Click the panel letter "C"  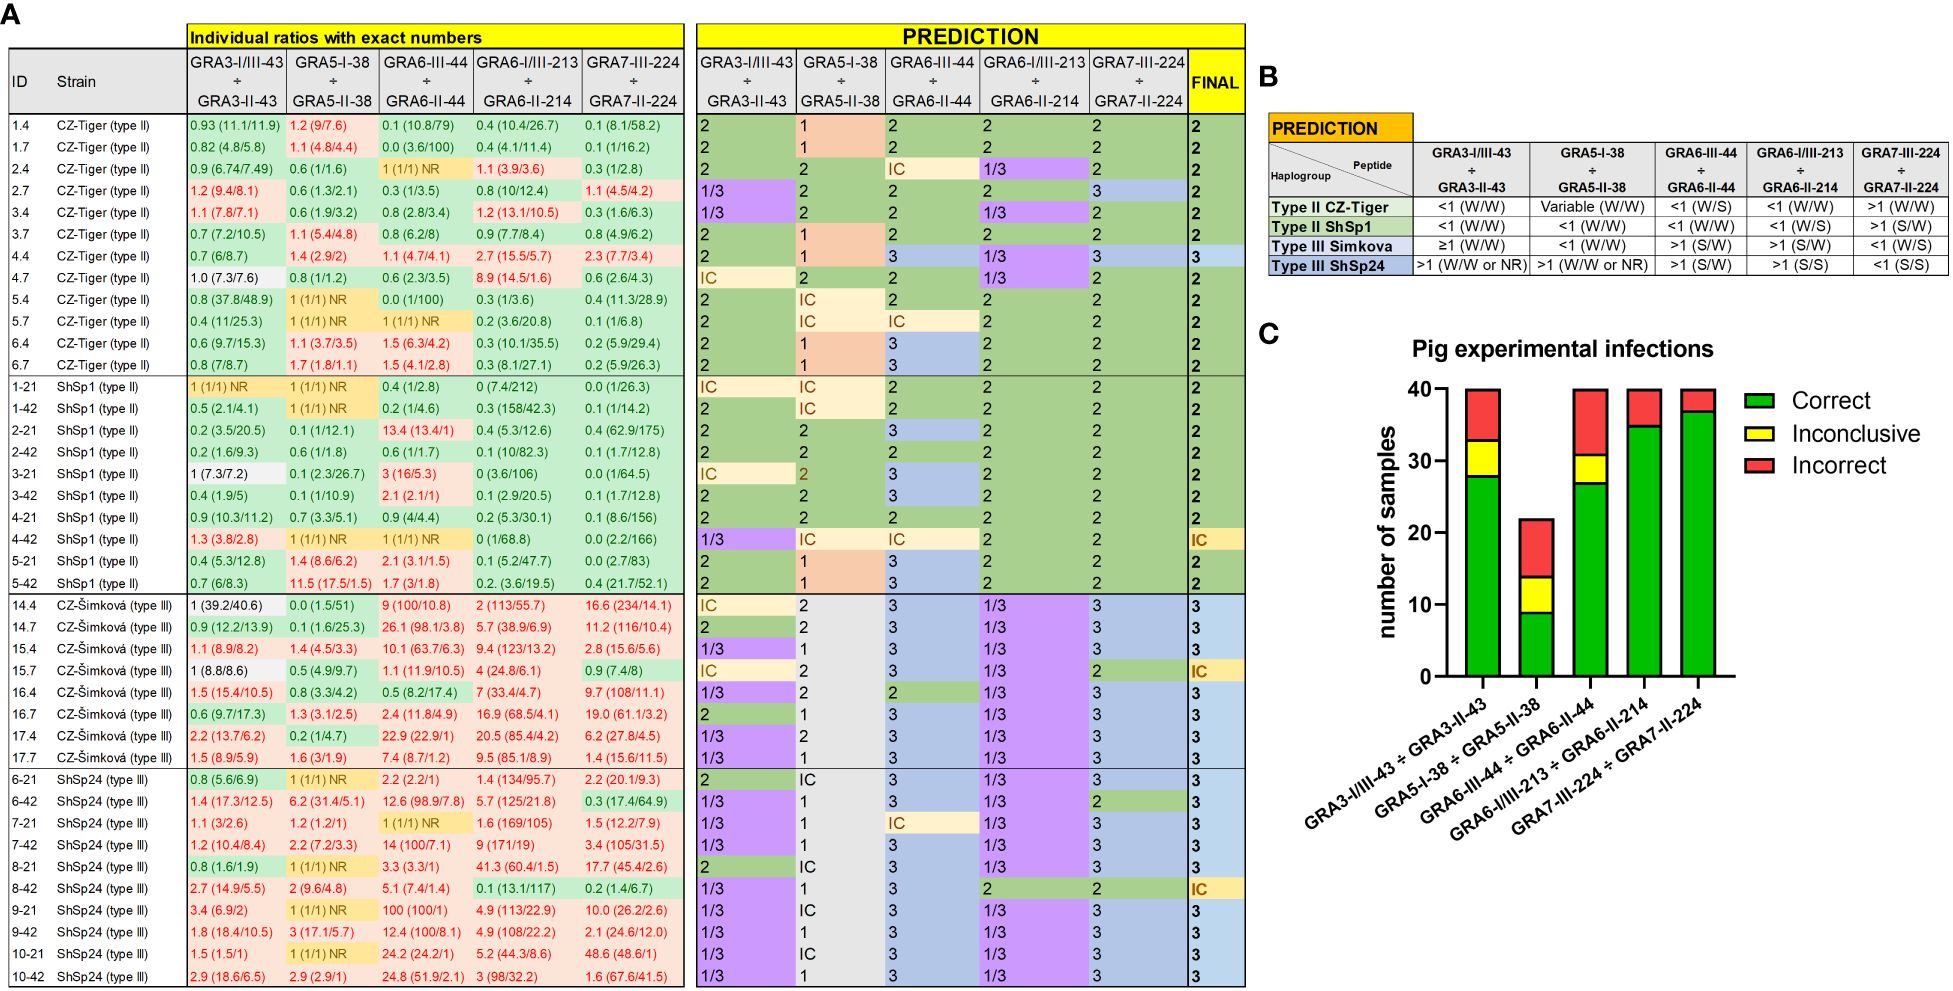point(1269,334)
